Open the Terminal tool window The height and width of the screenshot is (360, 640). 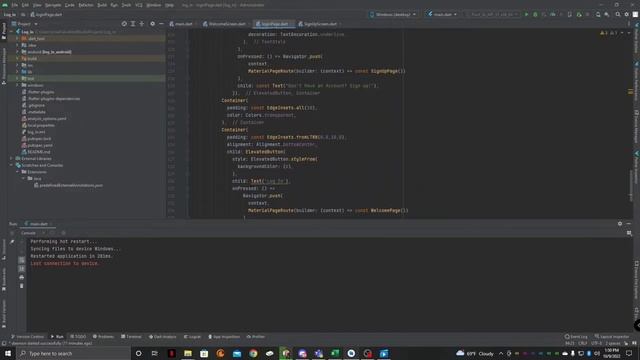(131, 337)
